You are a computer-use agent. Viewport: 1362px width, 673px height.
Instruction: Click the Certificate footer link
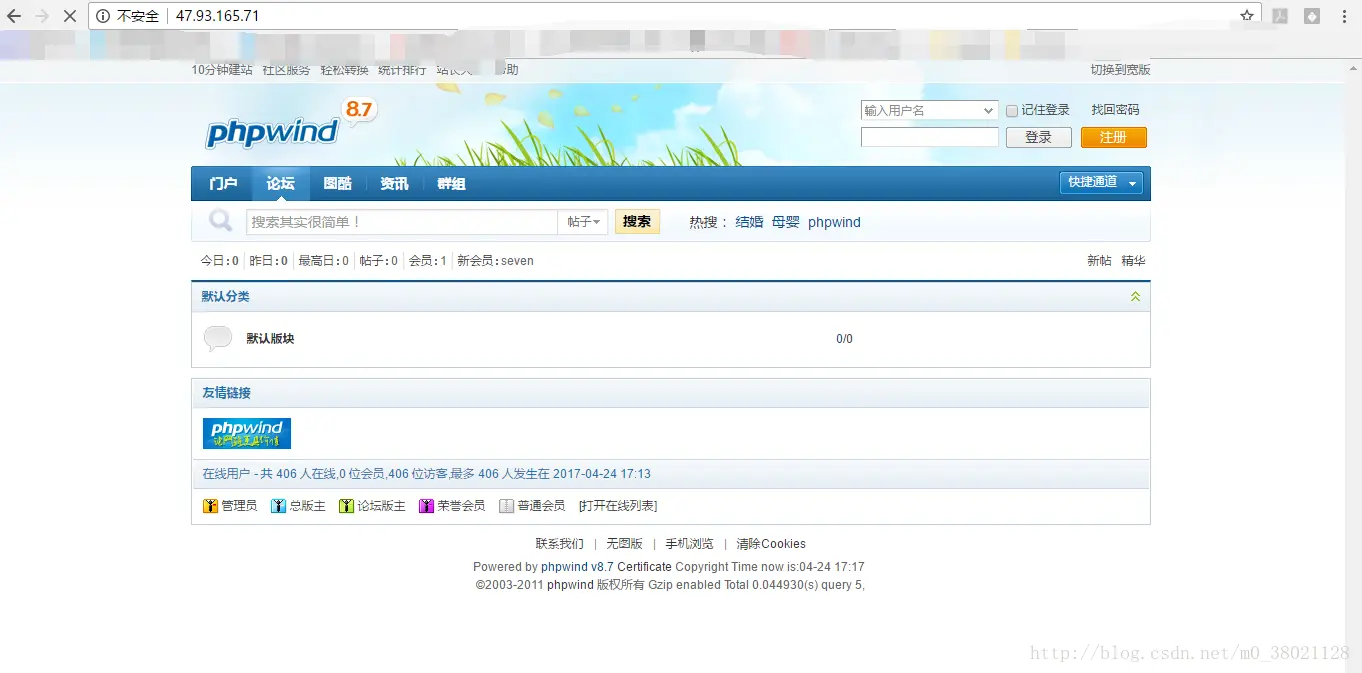(x=644, y=567)
